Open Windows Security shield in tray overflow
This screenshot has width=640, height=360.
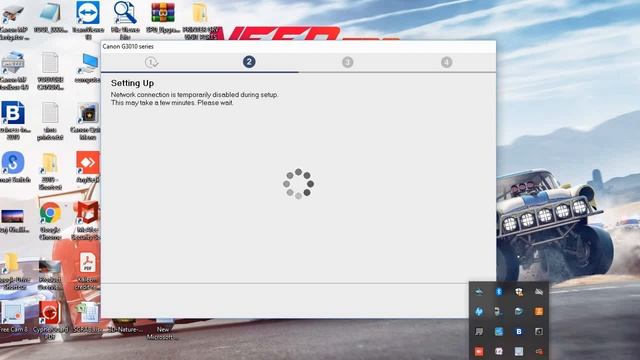(x=519, y=291)
